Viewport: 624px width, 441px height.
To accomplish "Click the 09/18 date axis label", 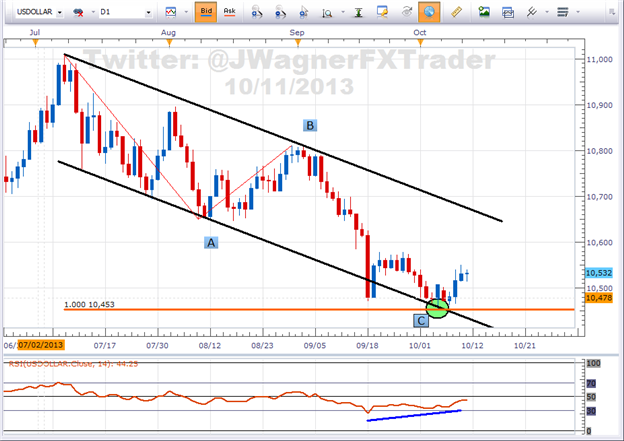I will click(367, 345).
